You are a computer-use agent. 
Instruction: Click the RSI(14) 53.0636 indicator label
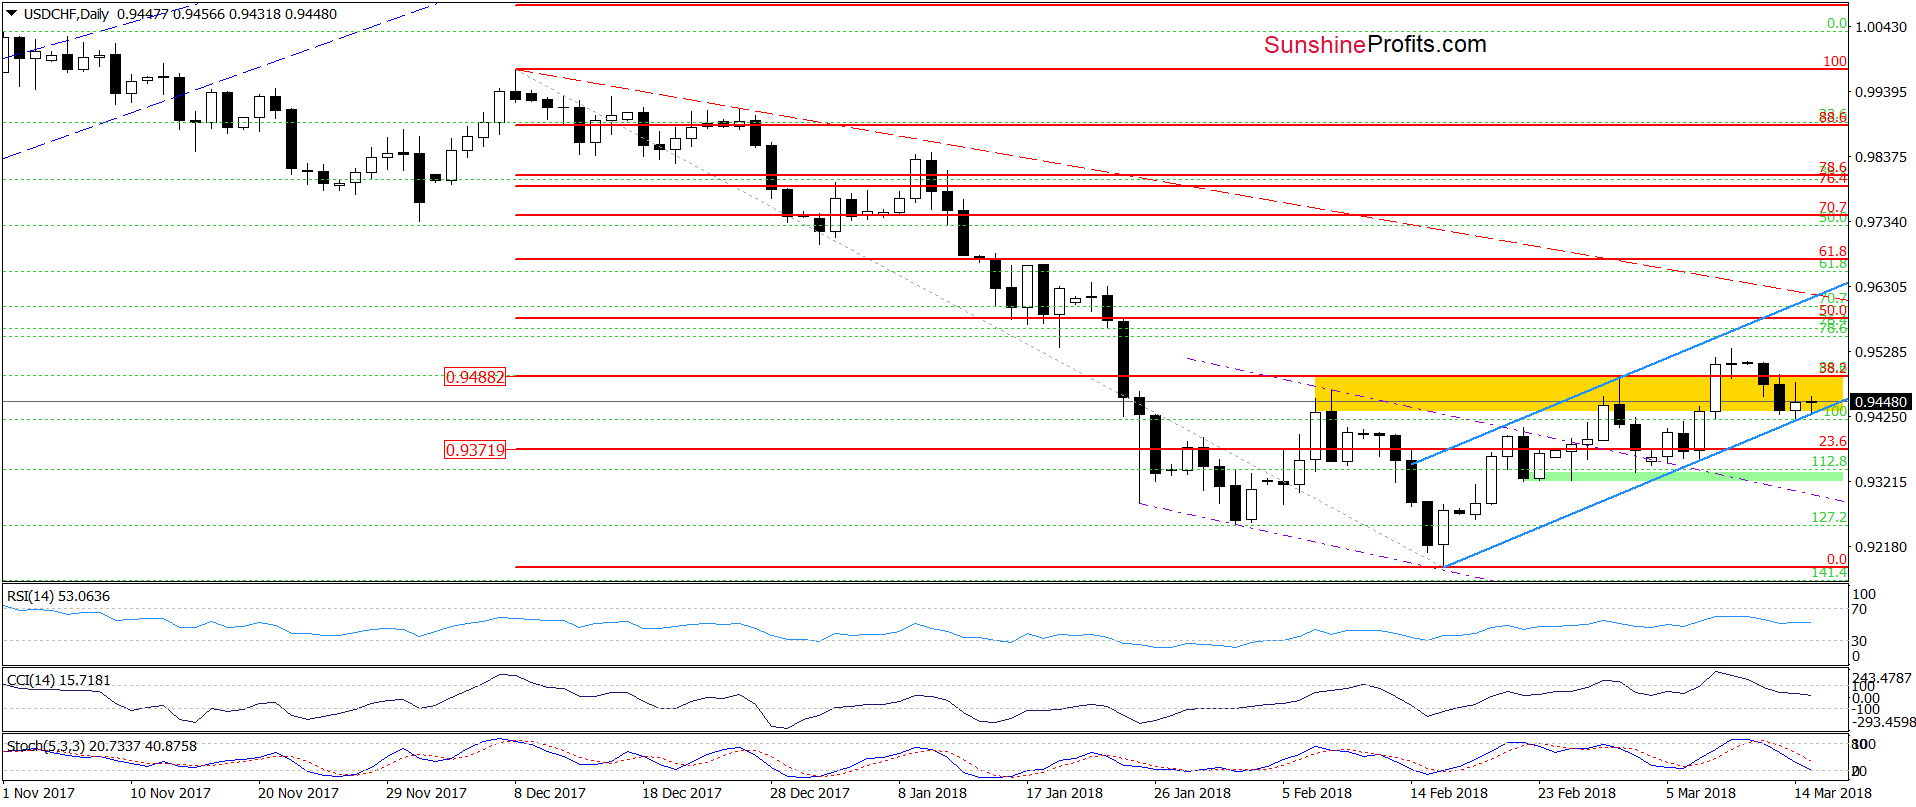58,596
